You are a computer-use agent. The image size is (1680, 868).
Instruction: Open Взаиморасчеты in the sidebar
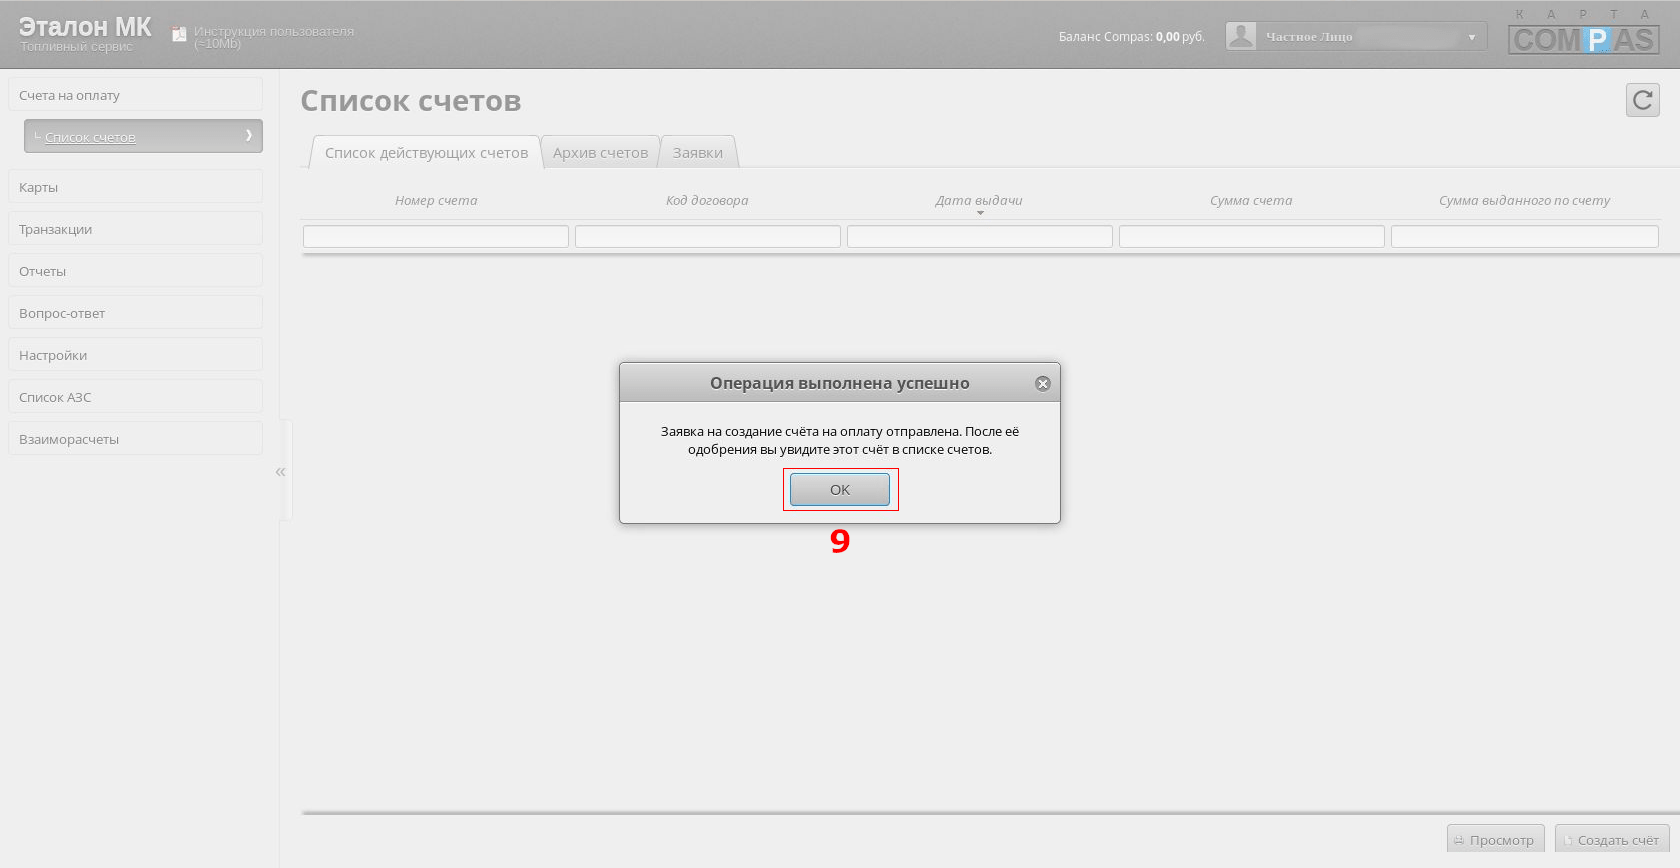pyautogui.click(x=135, y=439)
